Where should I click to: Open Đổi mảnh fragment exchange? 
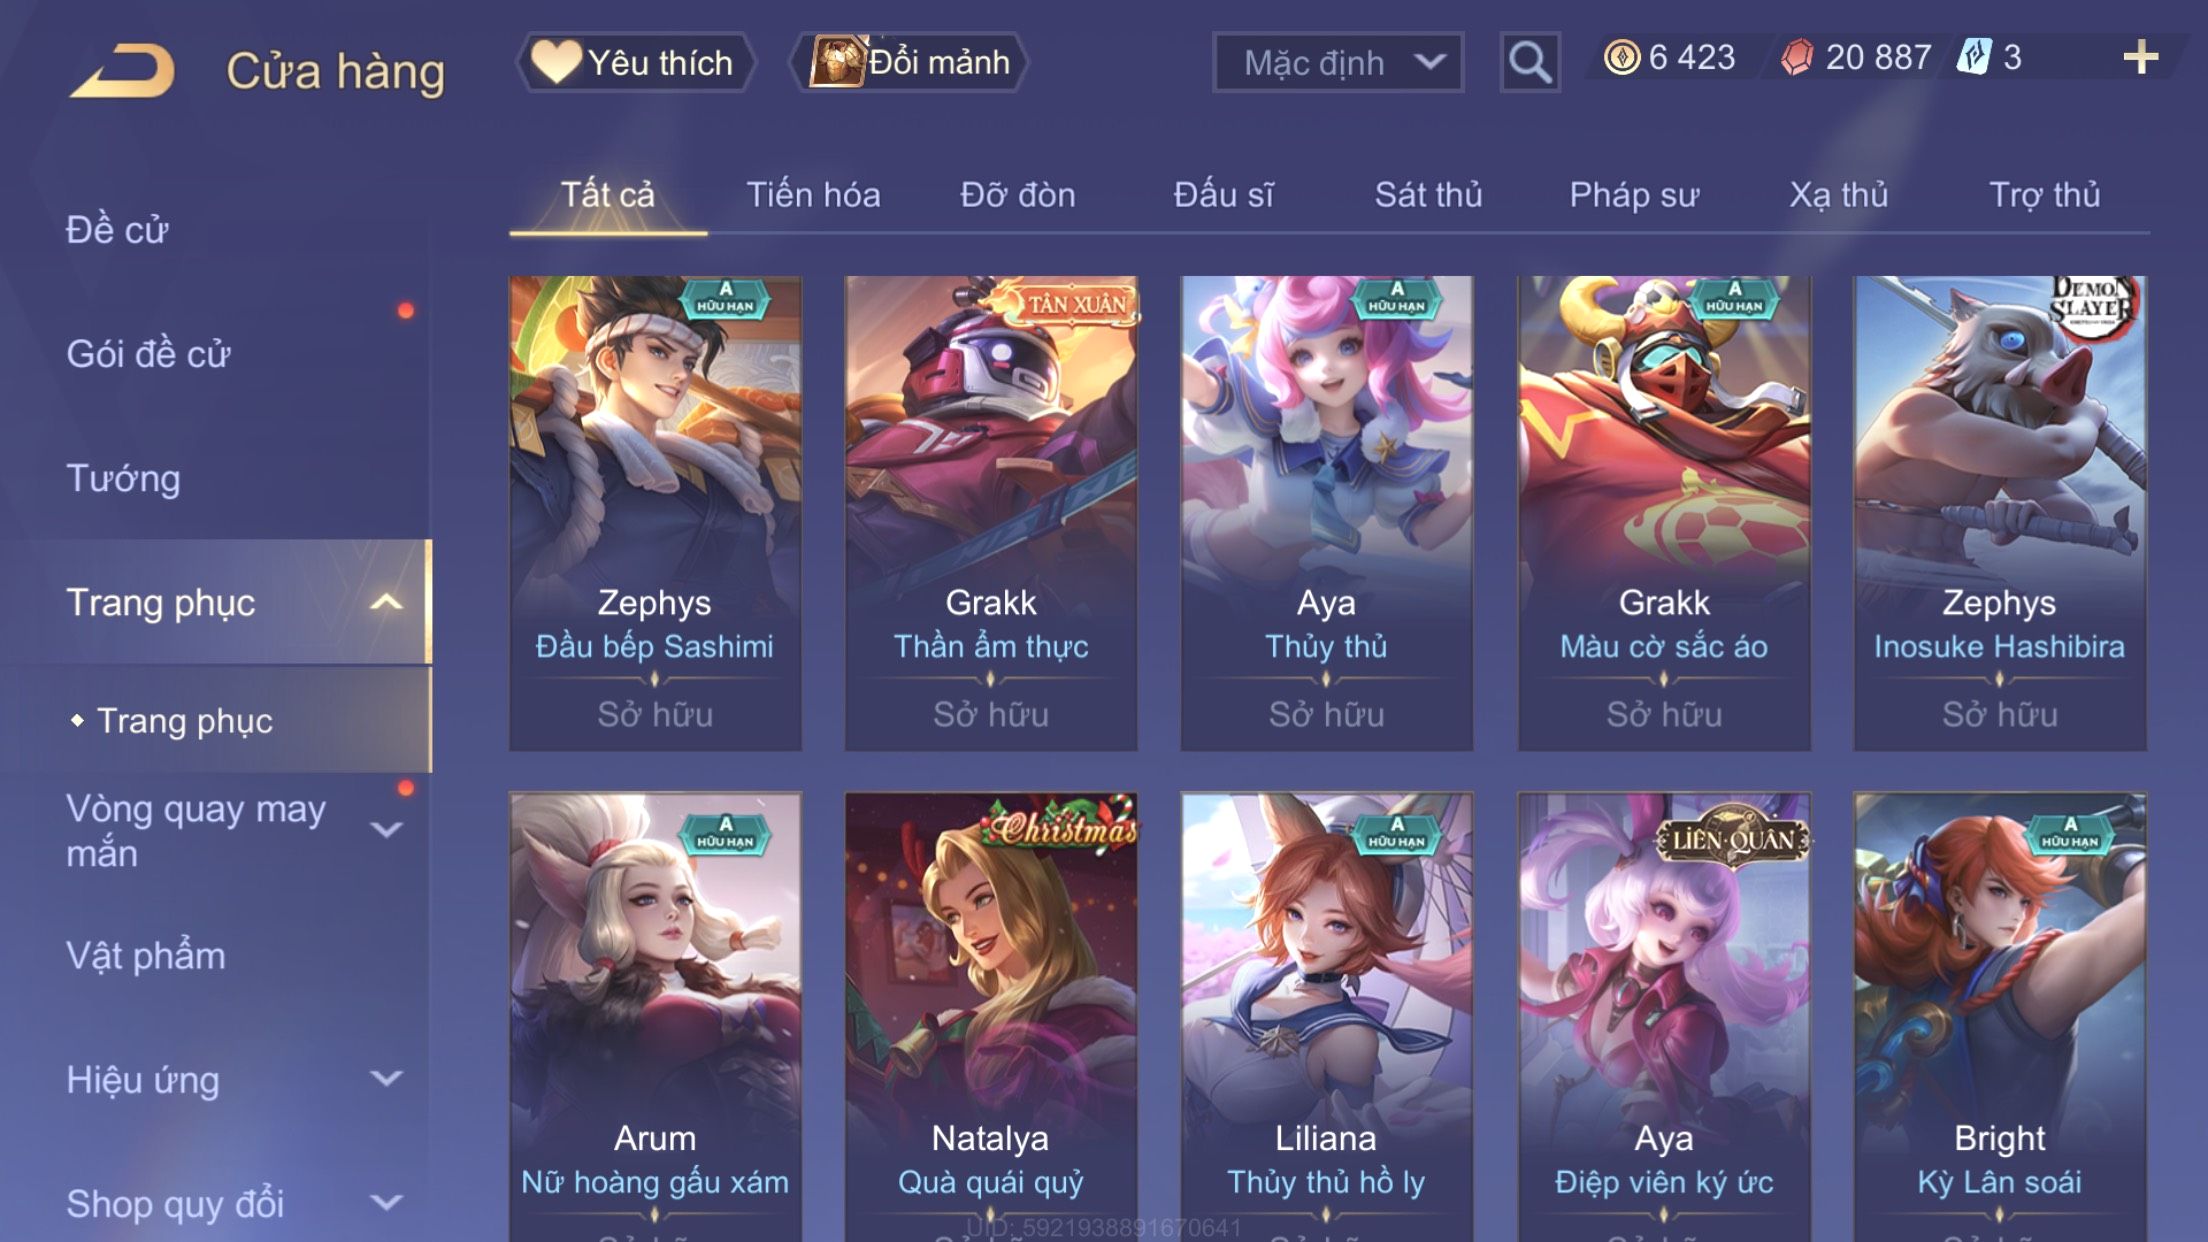(909, 62)
